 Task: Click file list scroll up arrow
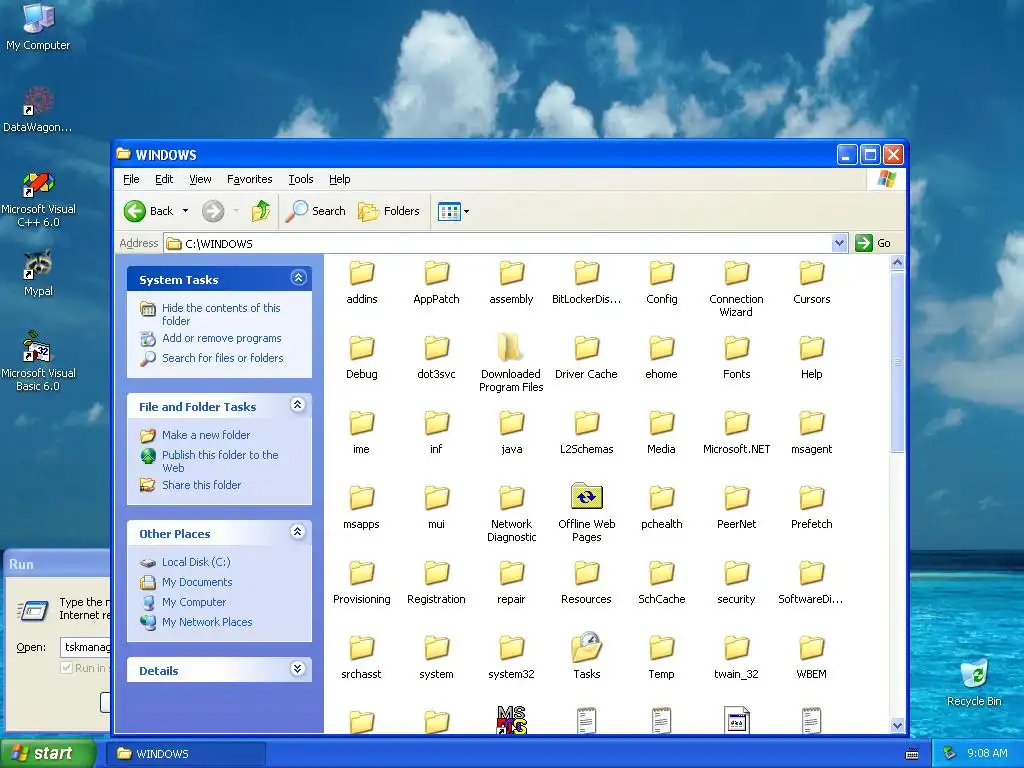coord(897,263)
